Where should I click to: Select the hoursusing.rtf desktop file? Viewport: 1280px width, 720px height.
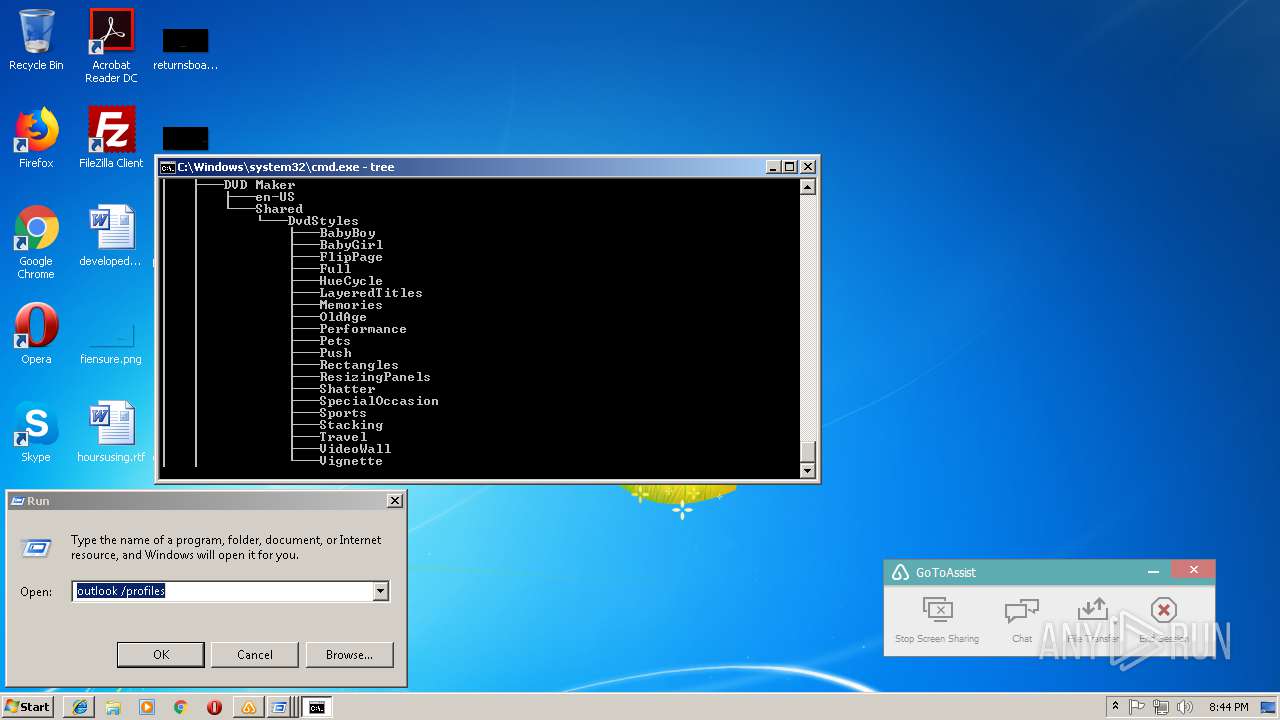coord(111,432)
